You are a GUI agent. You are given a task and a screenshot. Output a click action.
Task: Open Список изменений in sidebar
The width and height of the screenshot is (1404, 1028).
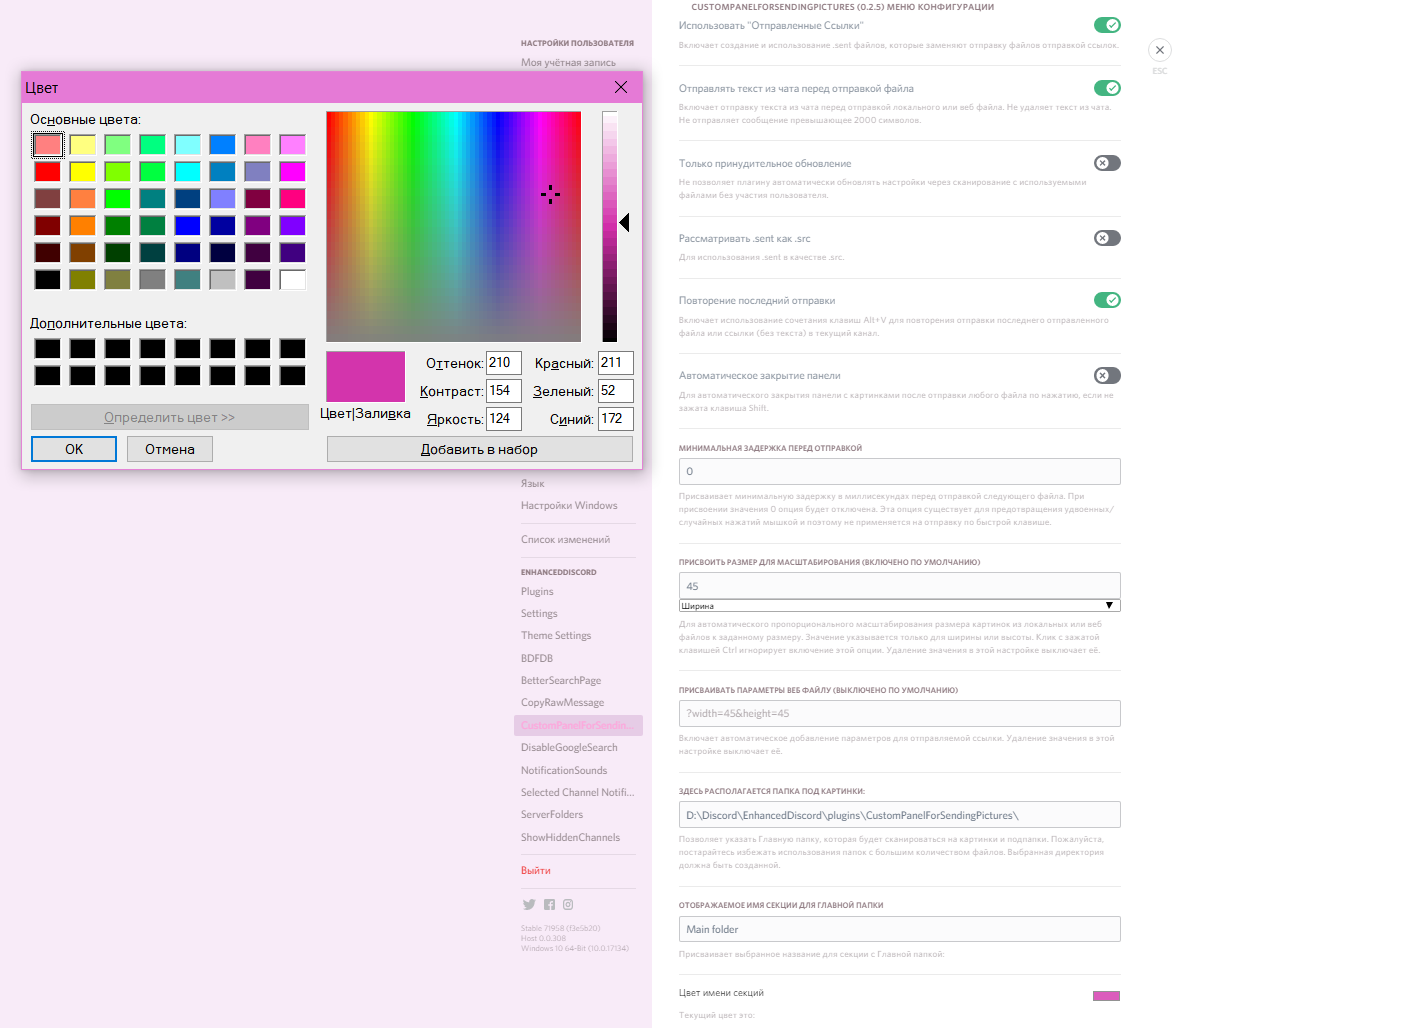(x=565, y=539)
